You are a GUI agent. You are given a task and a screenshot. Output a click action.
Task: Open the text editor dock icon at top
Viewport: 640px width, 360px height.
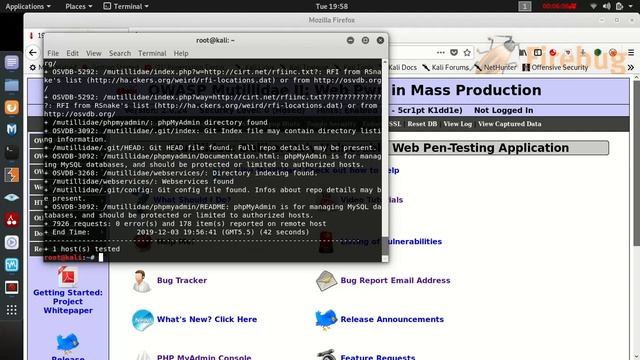point(11,62)
